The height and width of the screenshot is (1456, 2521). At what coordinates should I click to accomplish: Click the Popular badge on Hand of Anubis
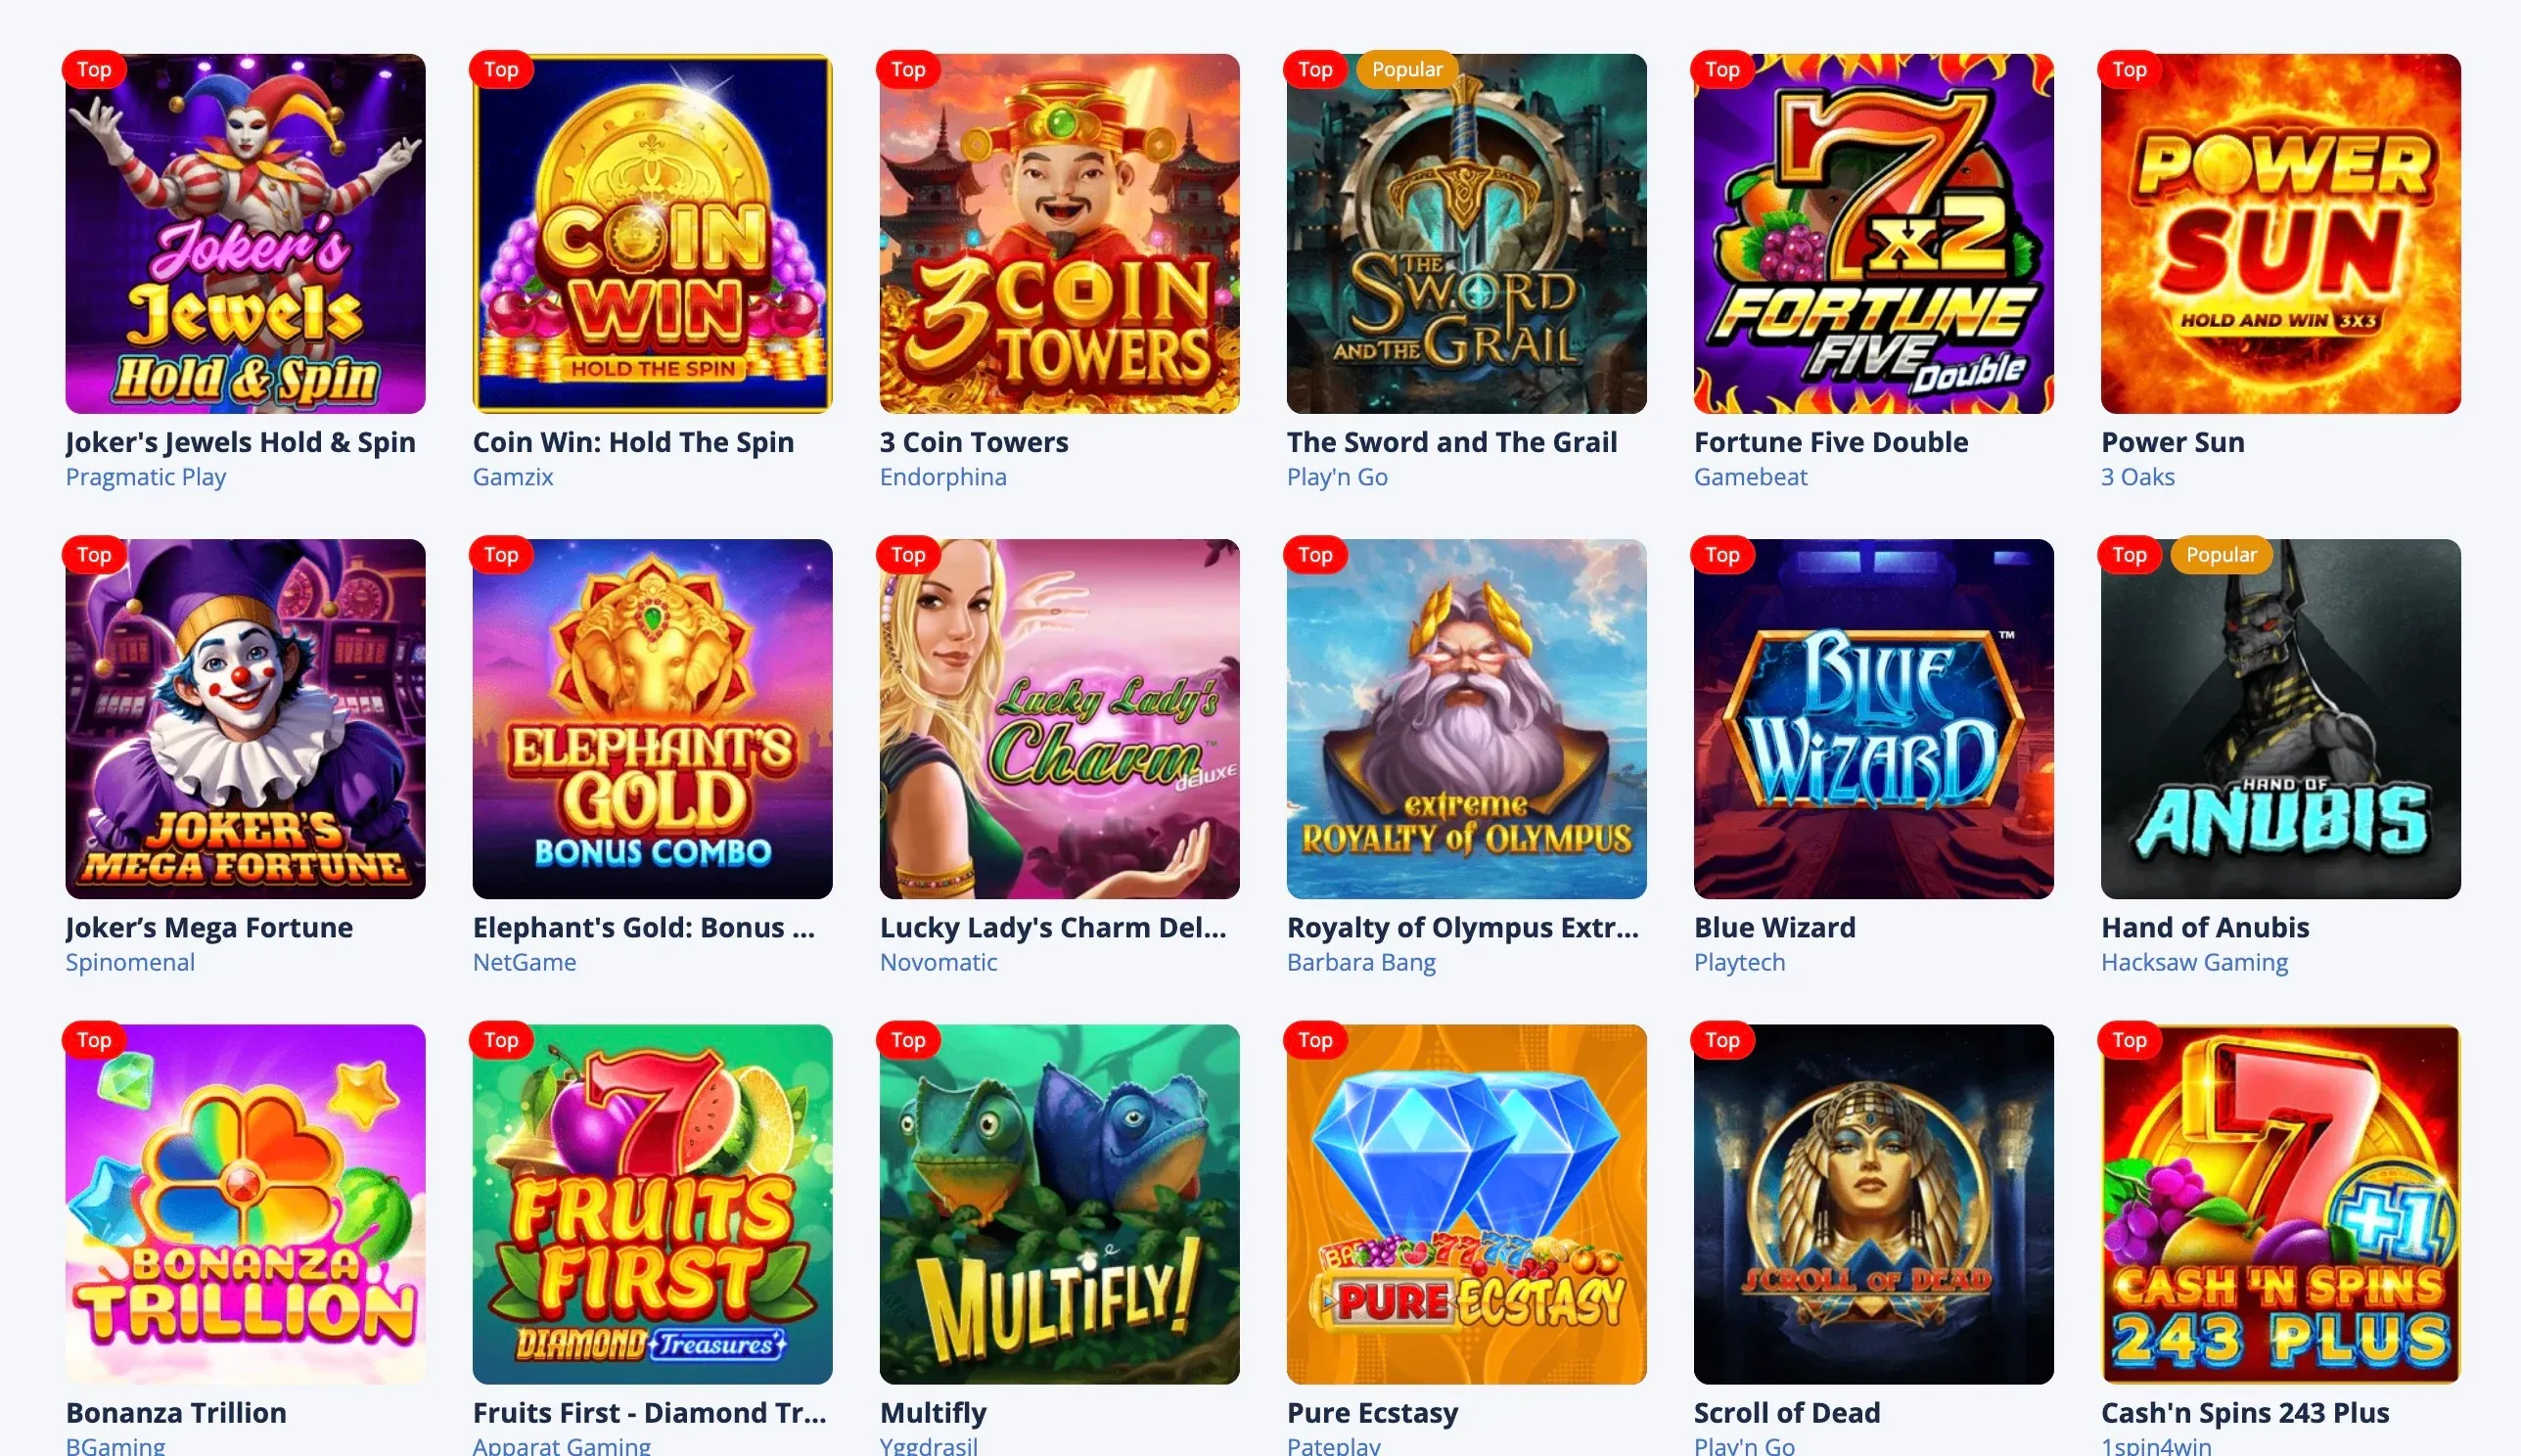tap(2220, 554)
